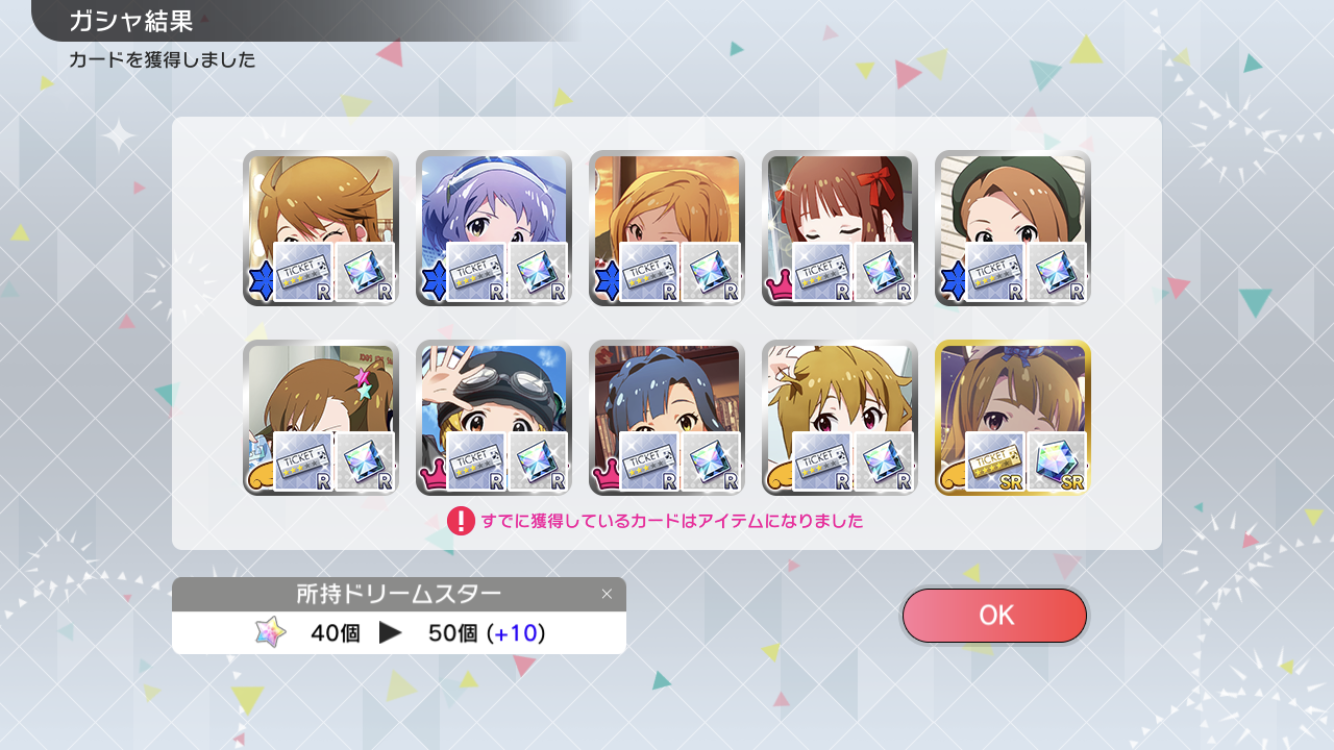Select the red ribbon girl card
Viewport: 1334px width, 750px height.
click(x=839, y=228)
